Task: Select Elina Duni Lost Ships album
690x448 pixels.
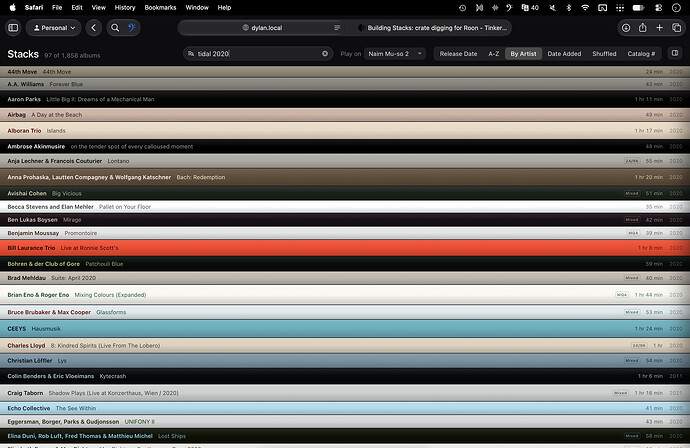Action: (x=345, y=436)
